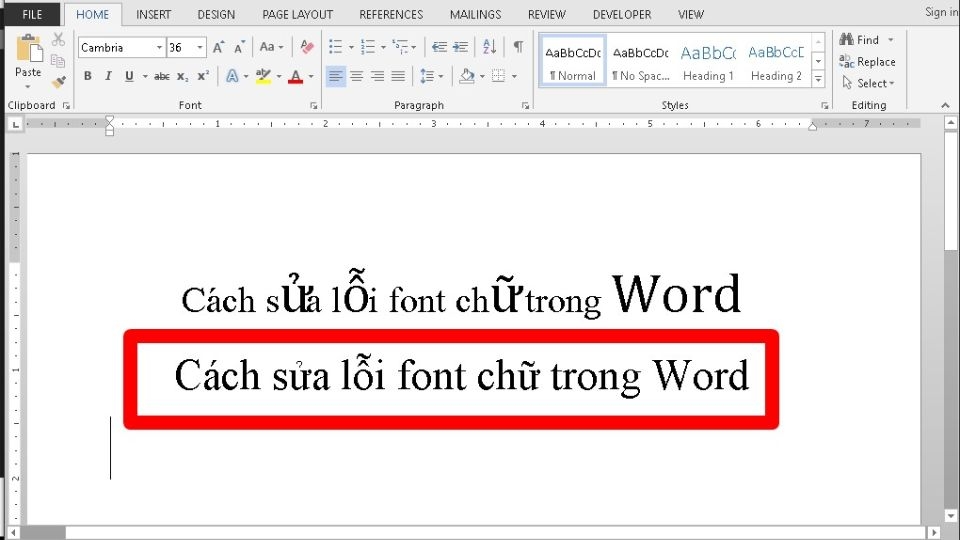The height and width of the screenshot is (540, 960).
Task: Increase font size with Grow Font
Action: tap(219, 47)
